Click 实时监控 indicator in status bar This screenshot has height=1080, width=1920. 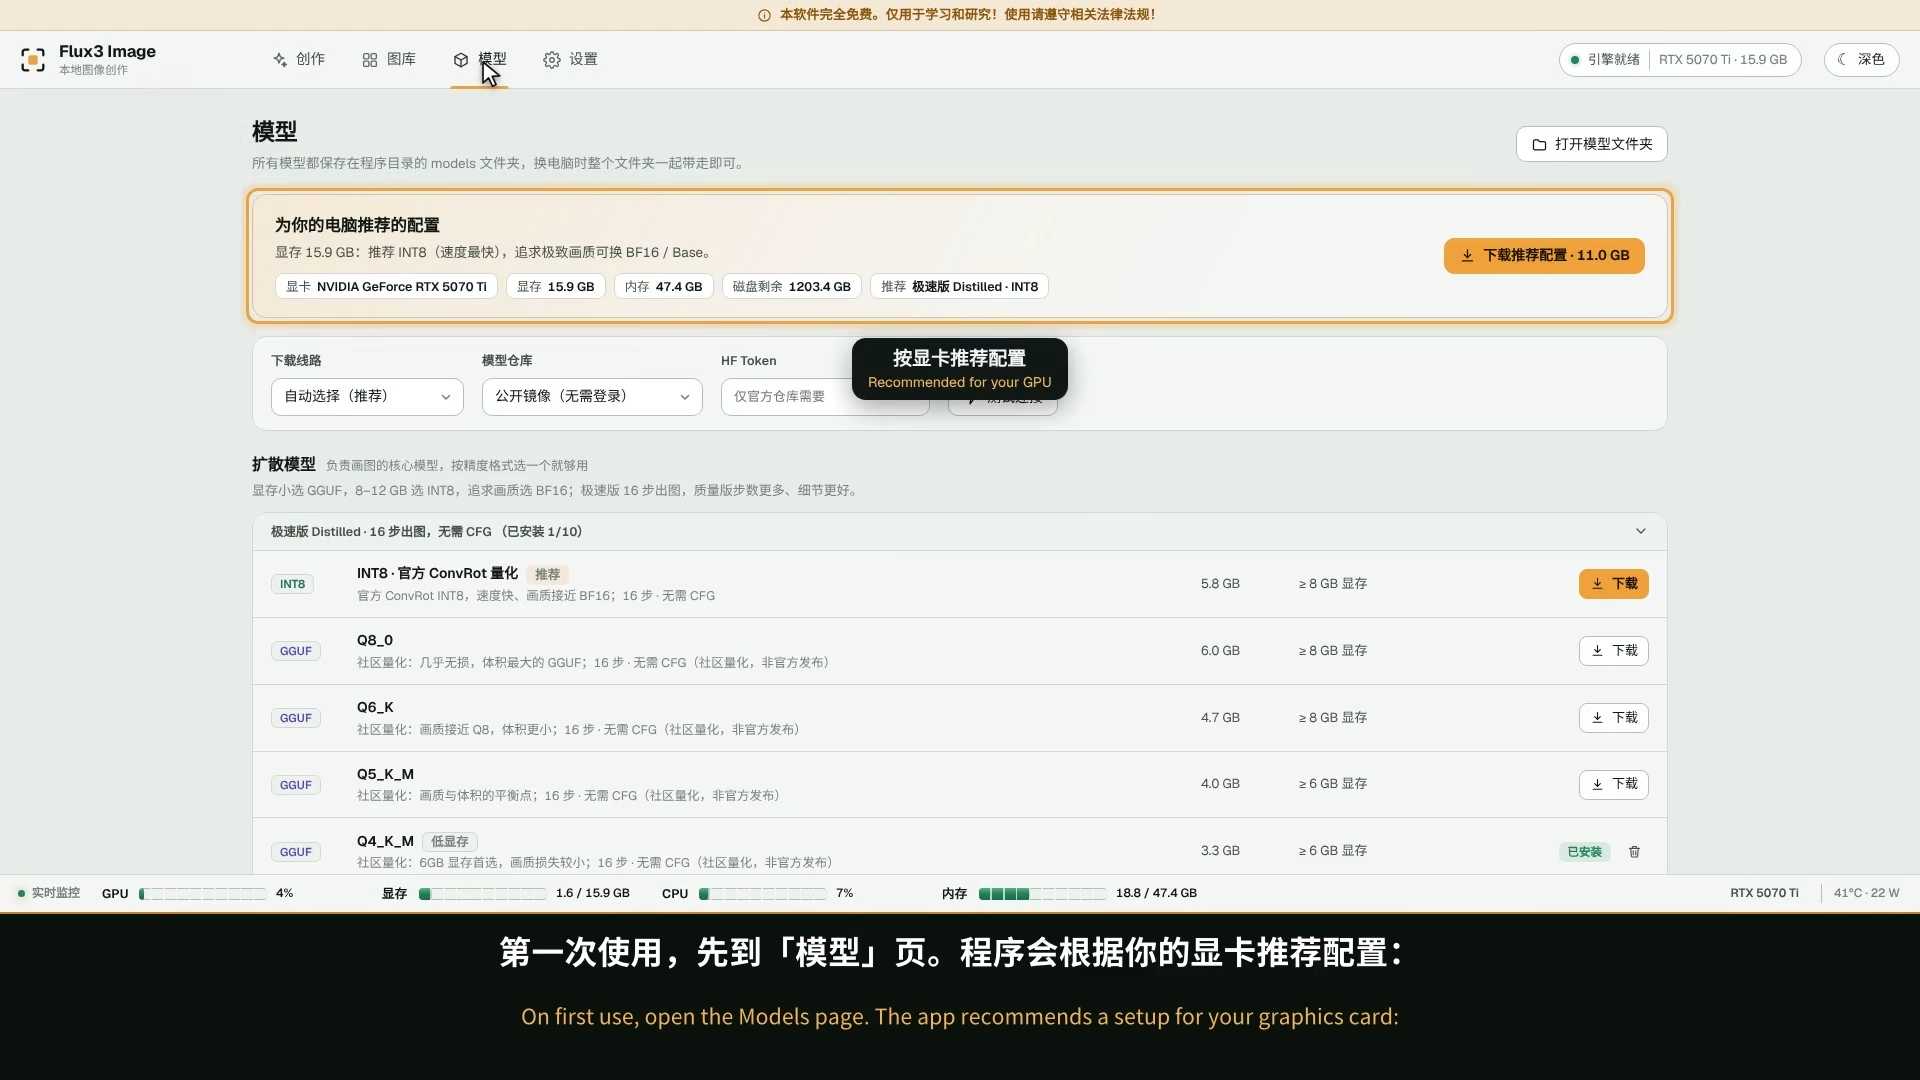48,893
